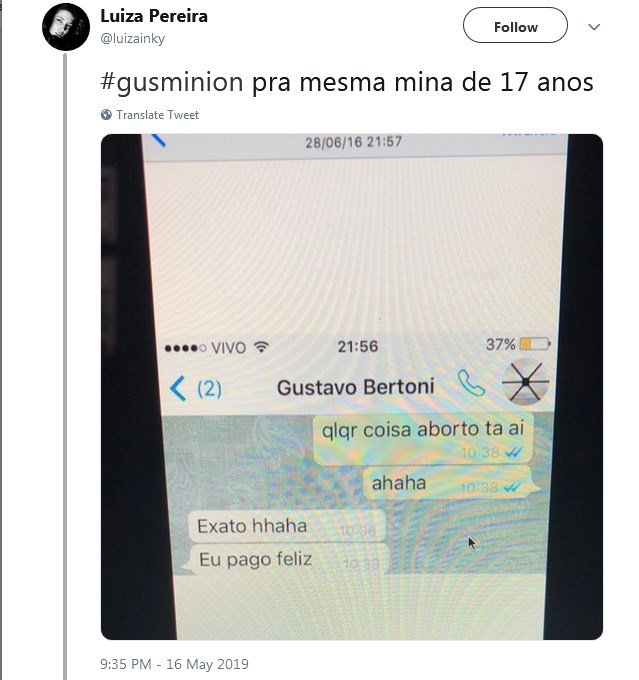Open the #gusminion hashtag
639x680 pixels.
click(172, 82)
